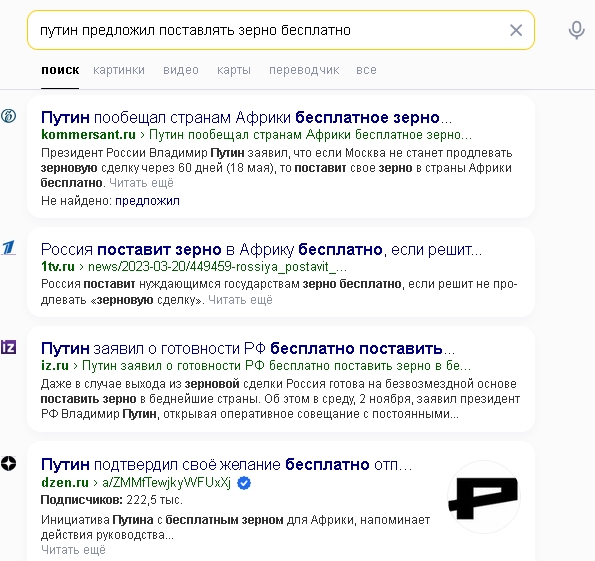This screenshot has width=595, height=561.
Task: Click 'Читать ещё' in Kommersant snippet
Action: click(x=141, y=183)
